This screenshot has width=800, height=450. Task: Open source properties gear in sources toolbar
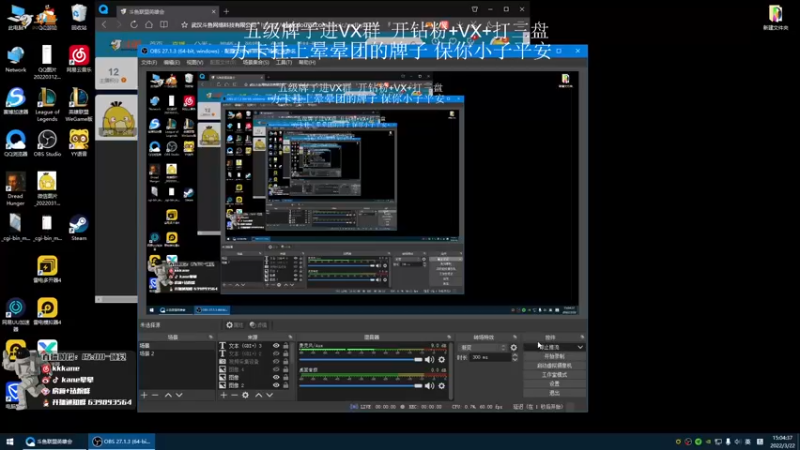coord(245,395)
